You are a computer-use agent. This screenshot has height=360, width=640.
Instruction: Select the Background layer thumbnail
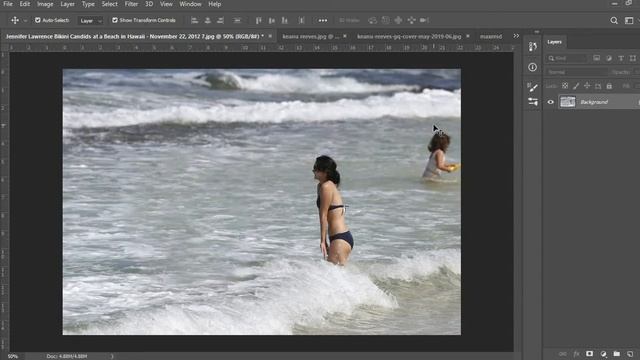567,102
